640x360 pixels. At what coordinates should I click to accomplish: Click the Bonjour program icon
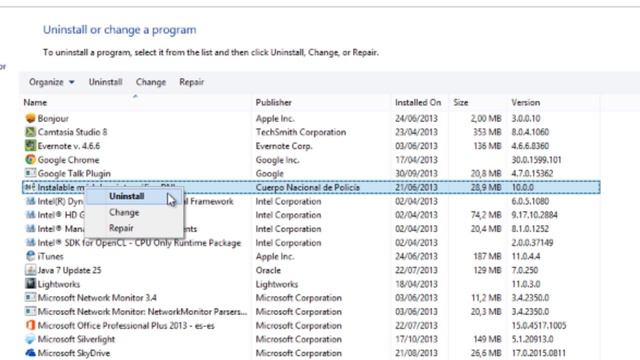coord(30,118)
